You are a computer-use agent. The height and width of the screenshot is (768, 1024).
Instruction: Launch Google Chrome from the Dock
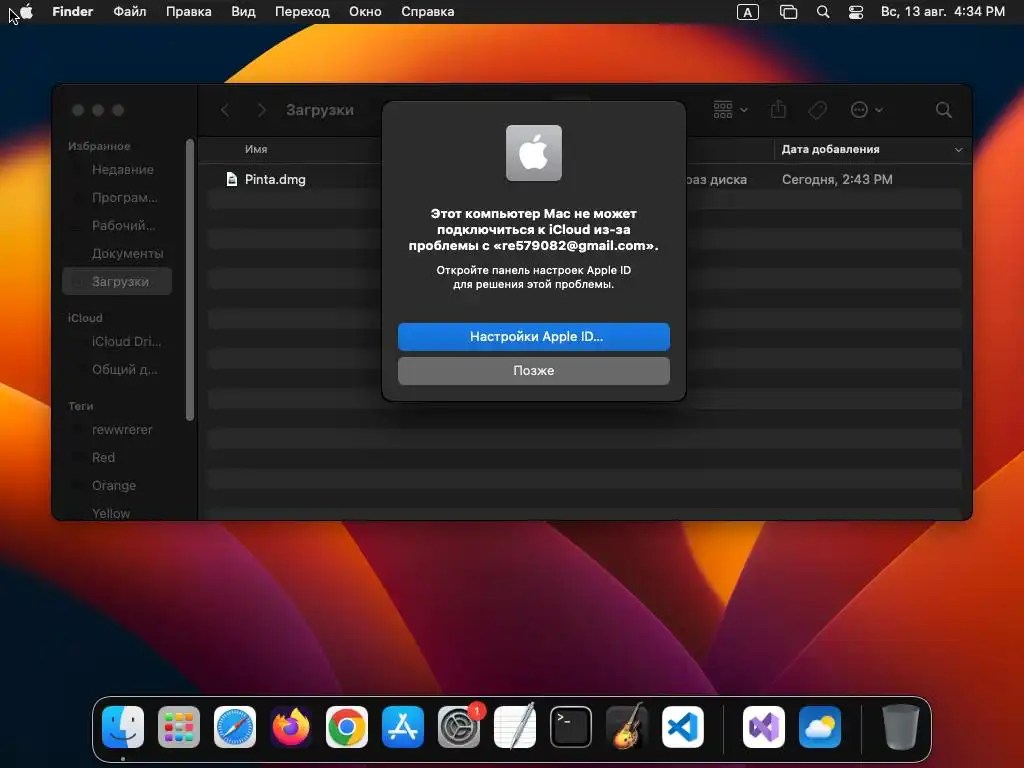click(347, 727)
